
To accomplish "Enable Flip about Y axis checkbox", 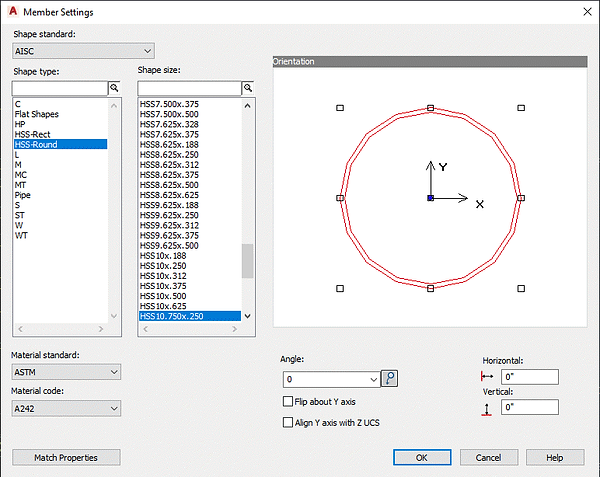I will pos(288,401).
